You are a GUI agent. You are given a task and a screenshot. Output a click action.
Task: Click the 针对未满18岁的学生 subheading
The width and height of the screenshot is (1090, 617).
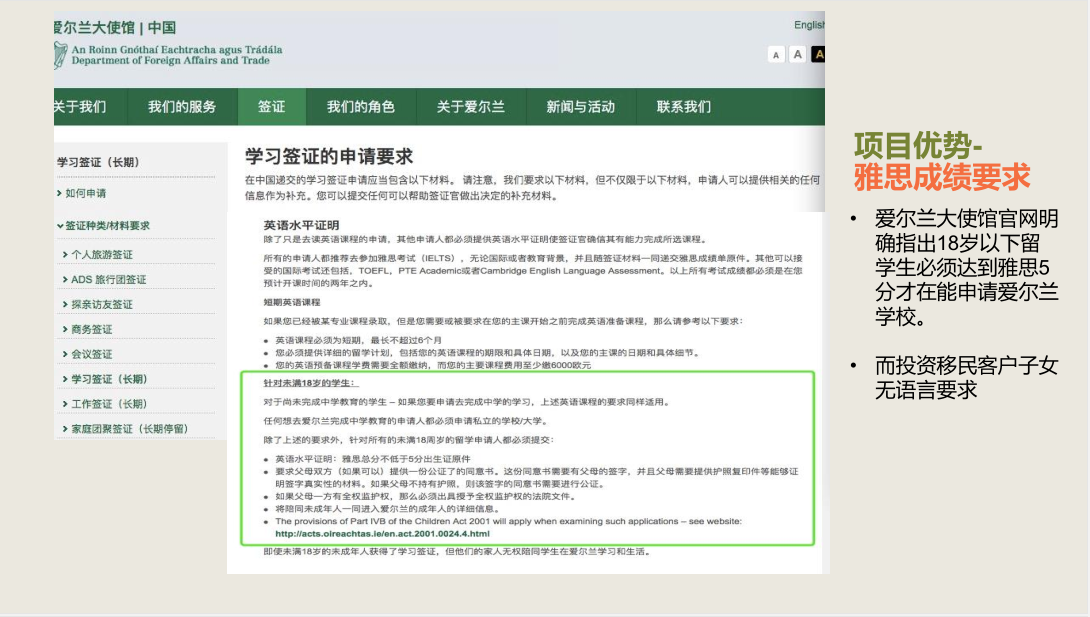pyautogui.click(x=310, y=383)
